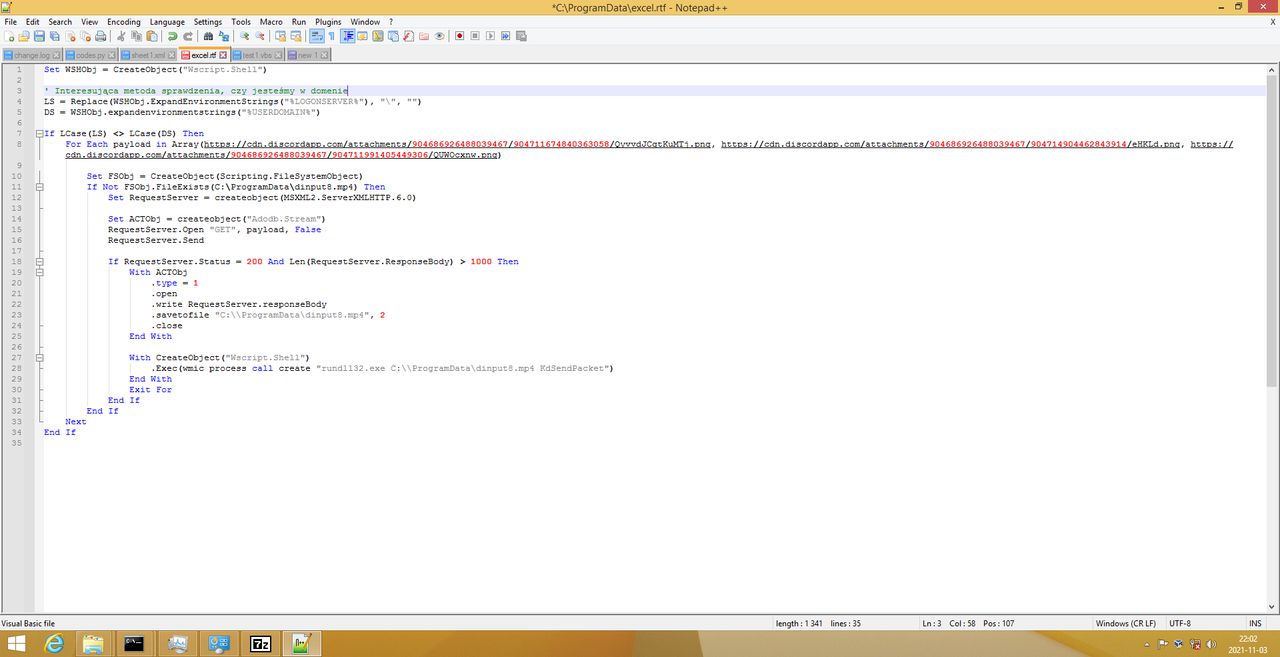Collapse the With fold at line 27
Image resolution: width=1280 pixels, height=657 pixels.
tap(38, 357)
